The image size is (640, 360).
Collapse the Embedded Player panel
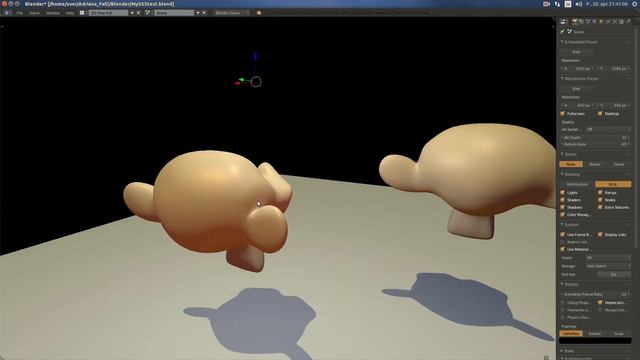pyautogui.click(x=562, y=42)
